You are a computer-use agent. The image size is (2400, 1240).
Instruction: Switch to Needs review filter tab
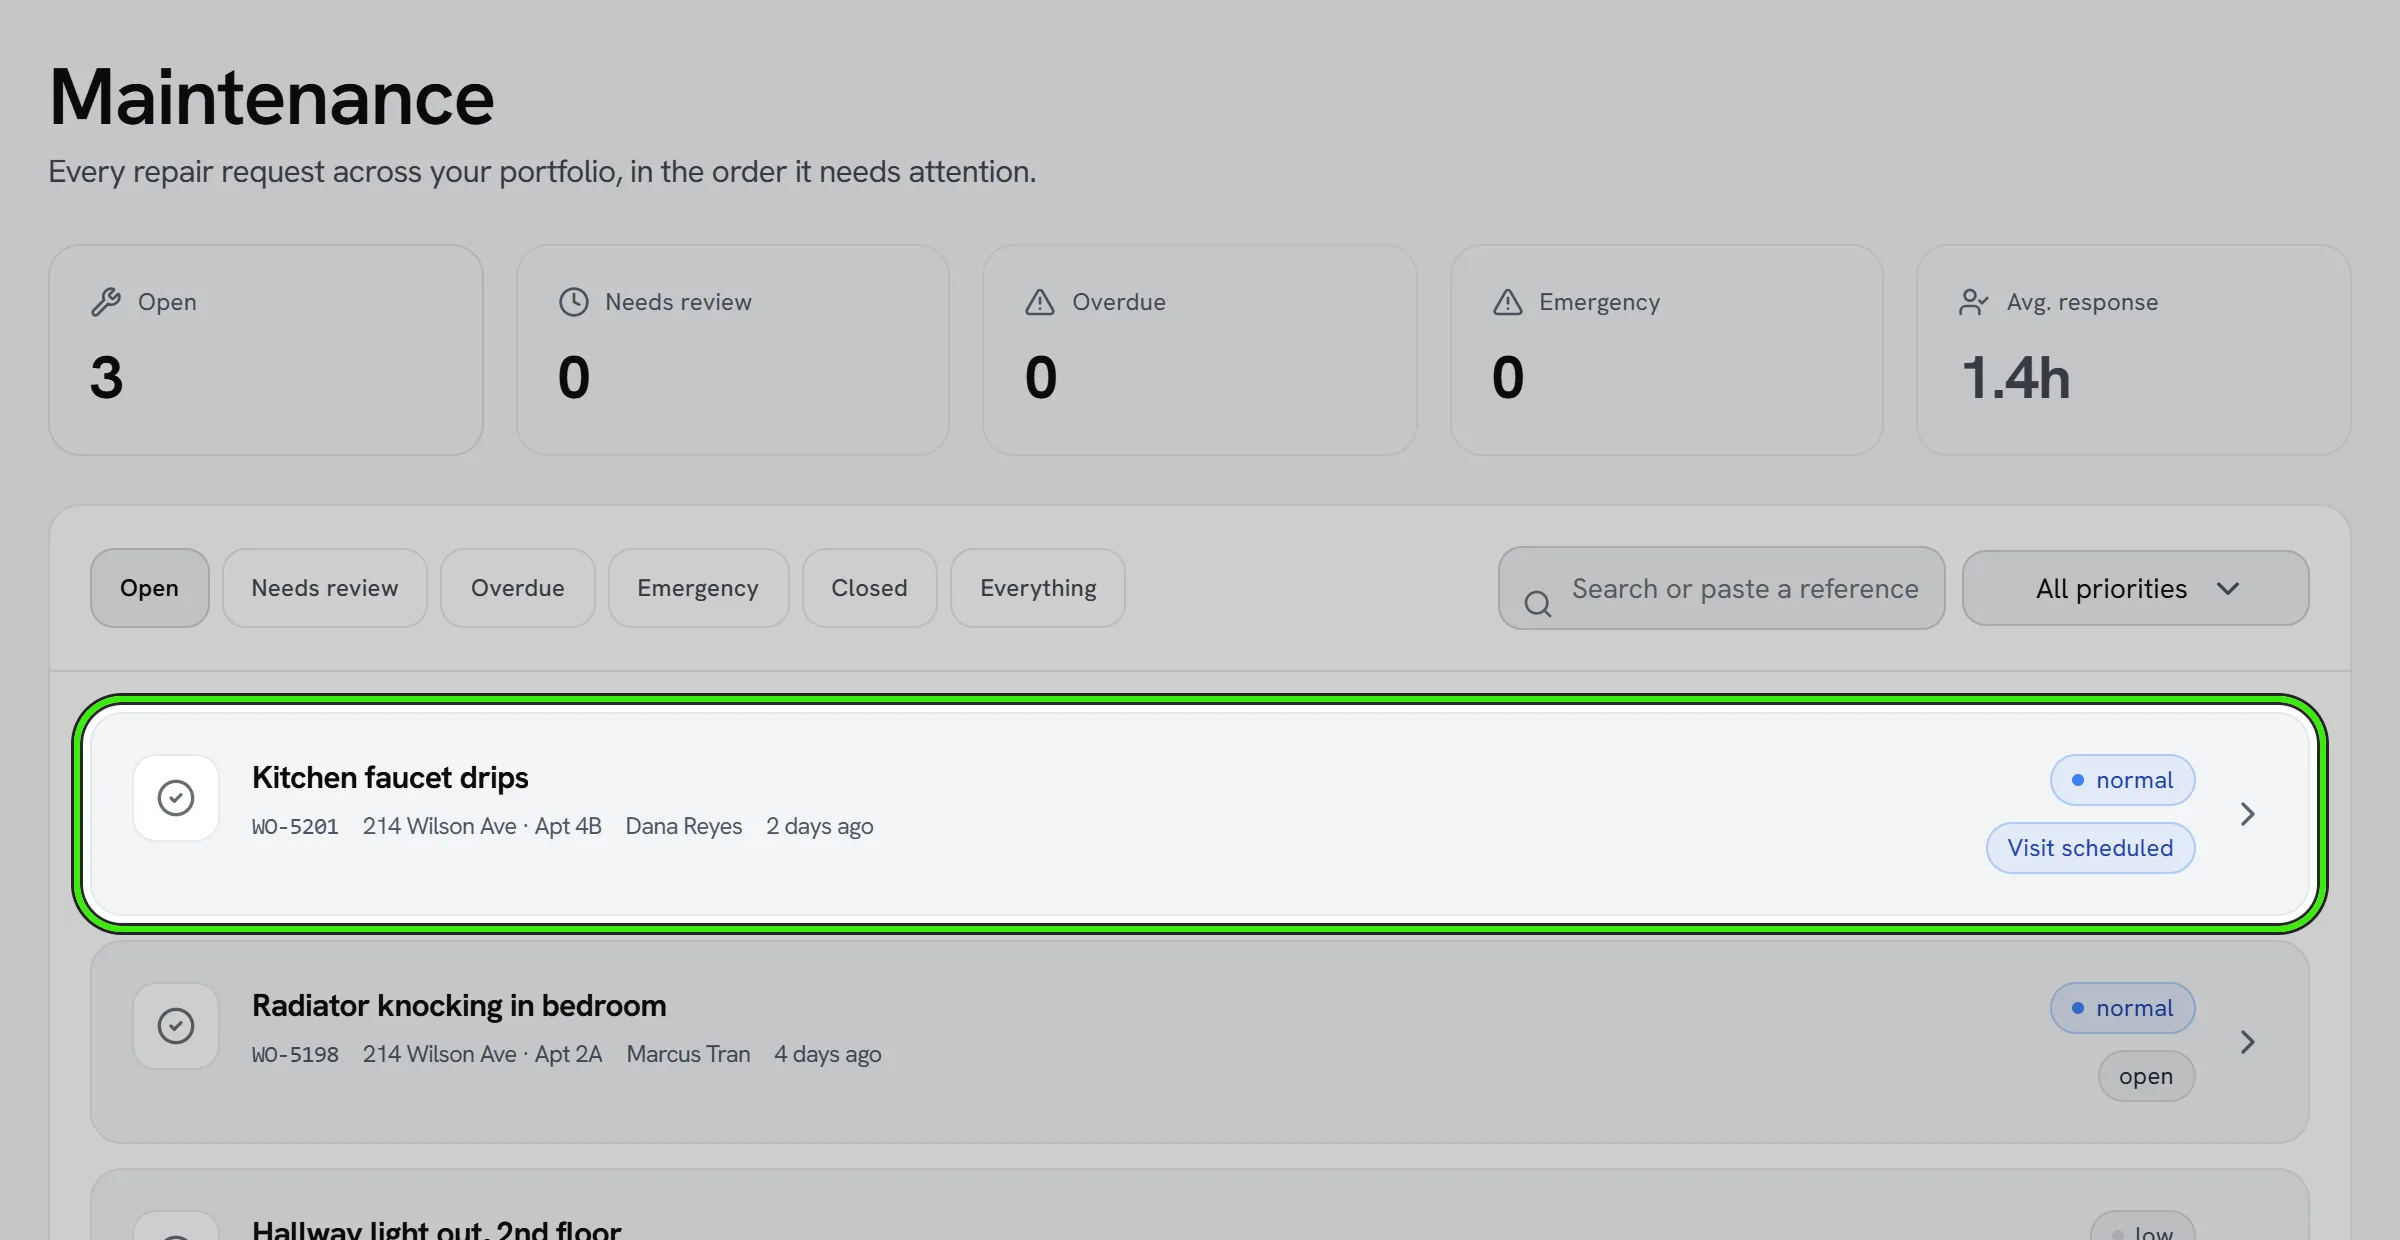pyautogui.click(x=325, y=588)
